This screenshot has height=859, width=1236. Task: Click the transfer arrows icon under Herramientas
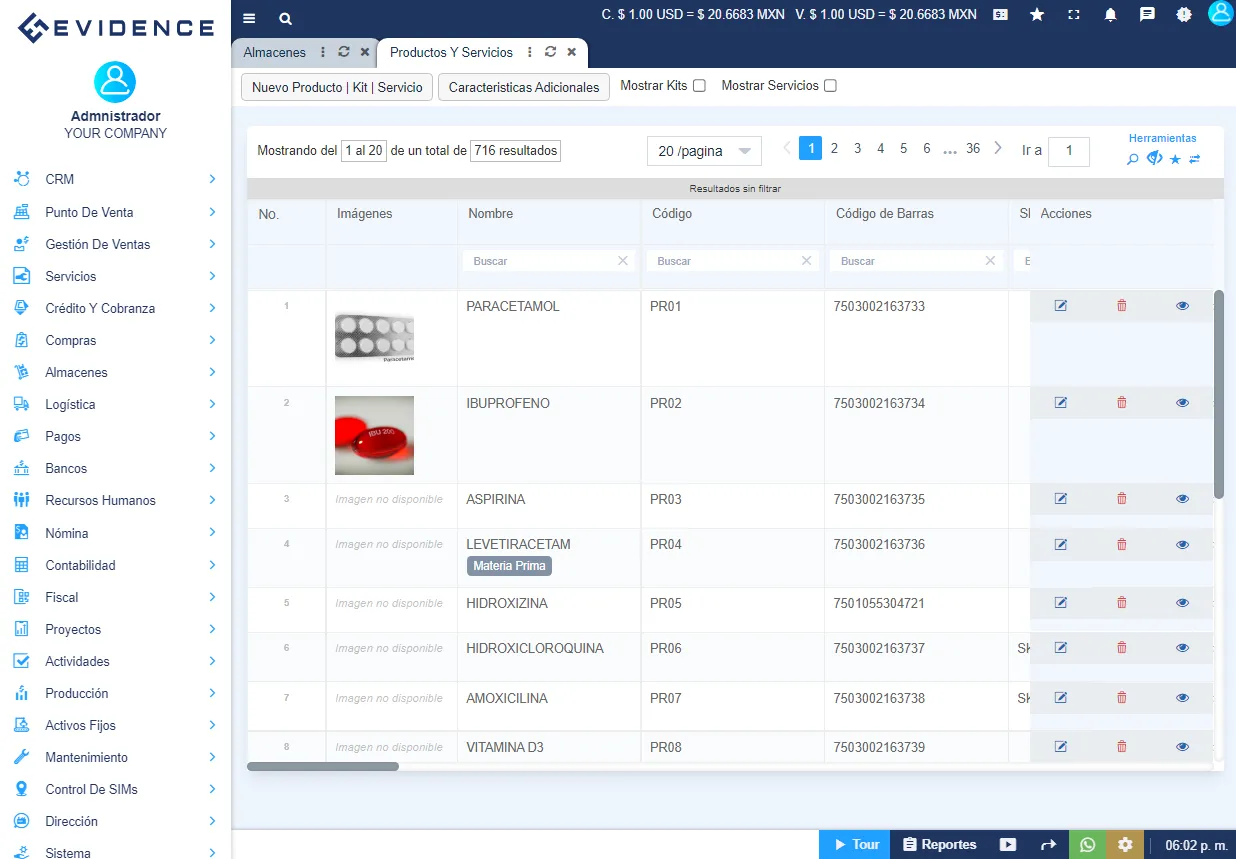pos(1195,158)
